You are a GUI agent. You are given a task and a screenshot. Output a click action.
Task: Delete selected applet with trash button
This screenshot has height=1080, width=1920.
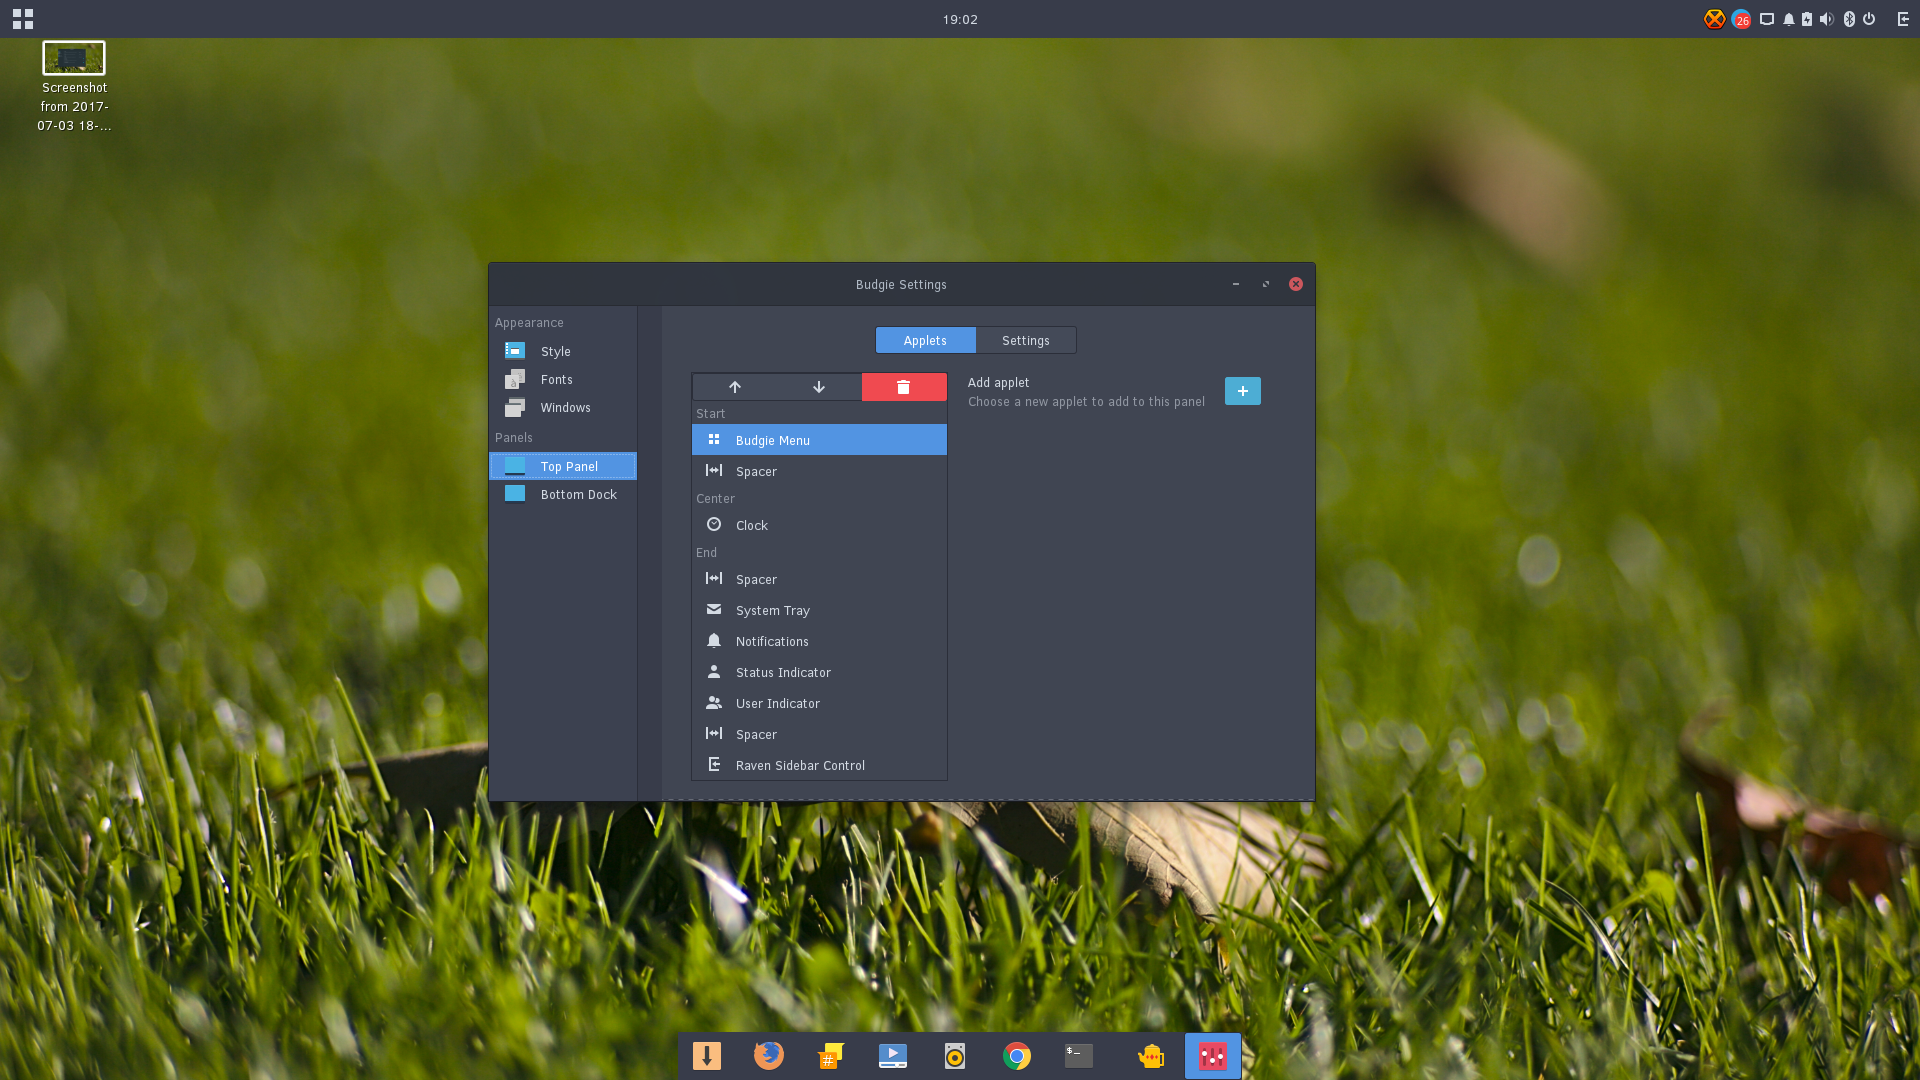tap(904, 387)
